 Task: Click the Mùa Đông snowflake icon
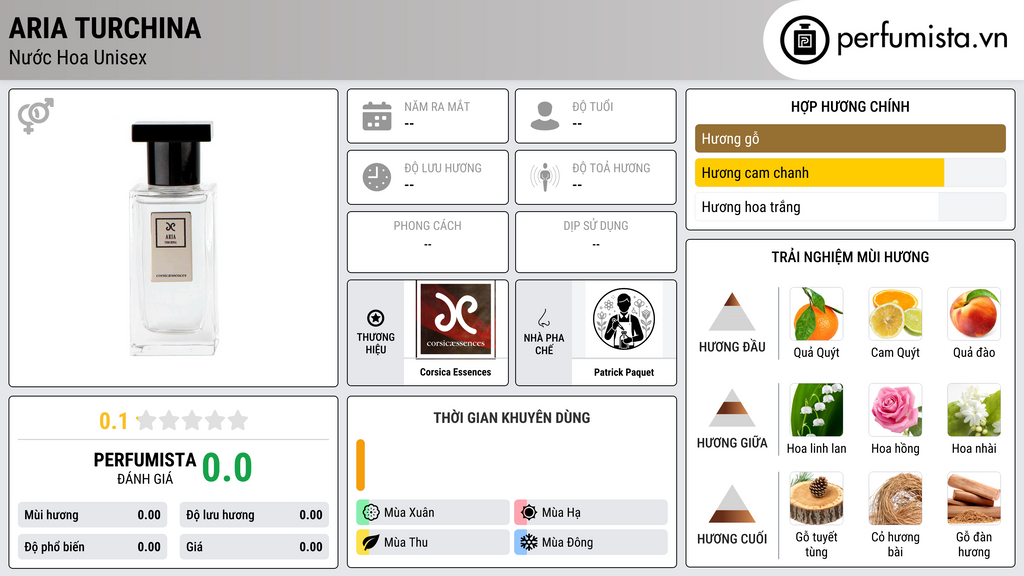pos(529,542)
